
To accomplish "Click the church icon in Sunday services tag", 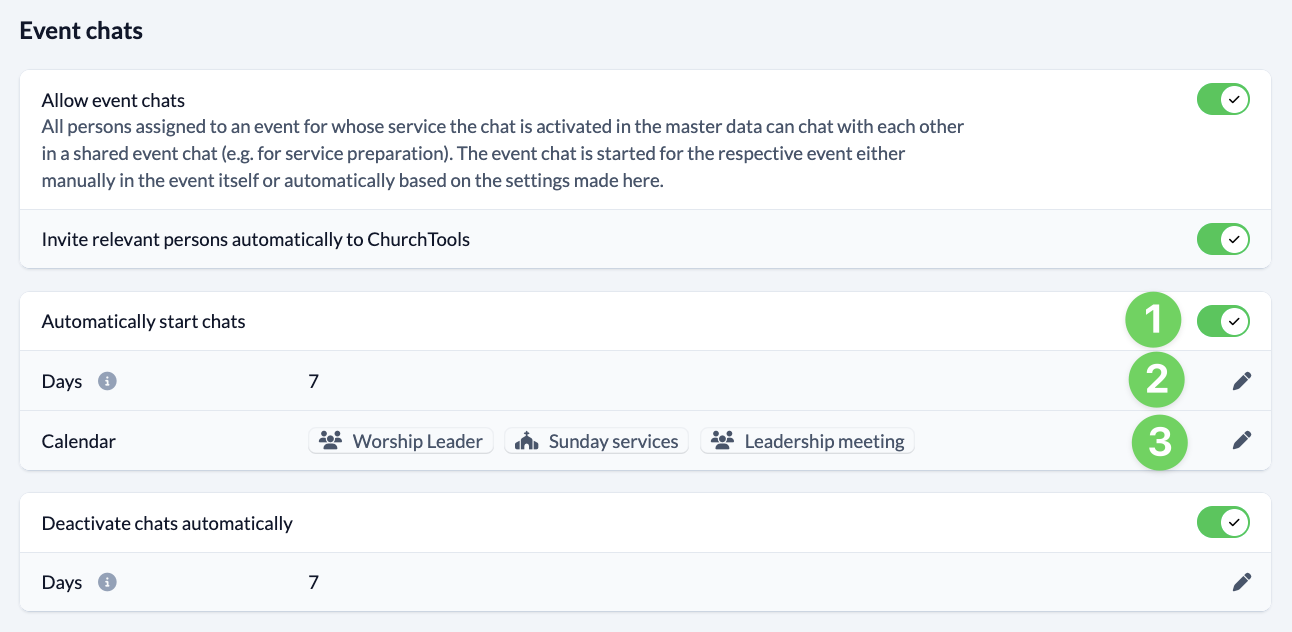I will [x=526, y=441].
